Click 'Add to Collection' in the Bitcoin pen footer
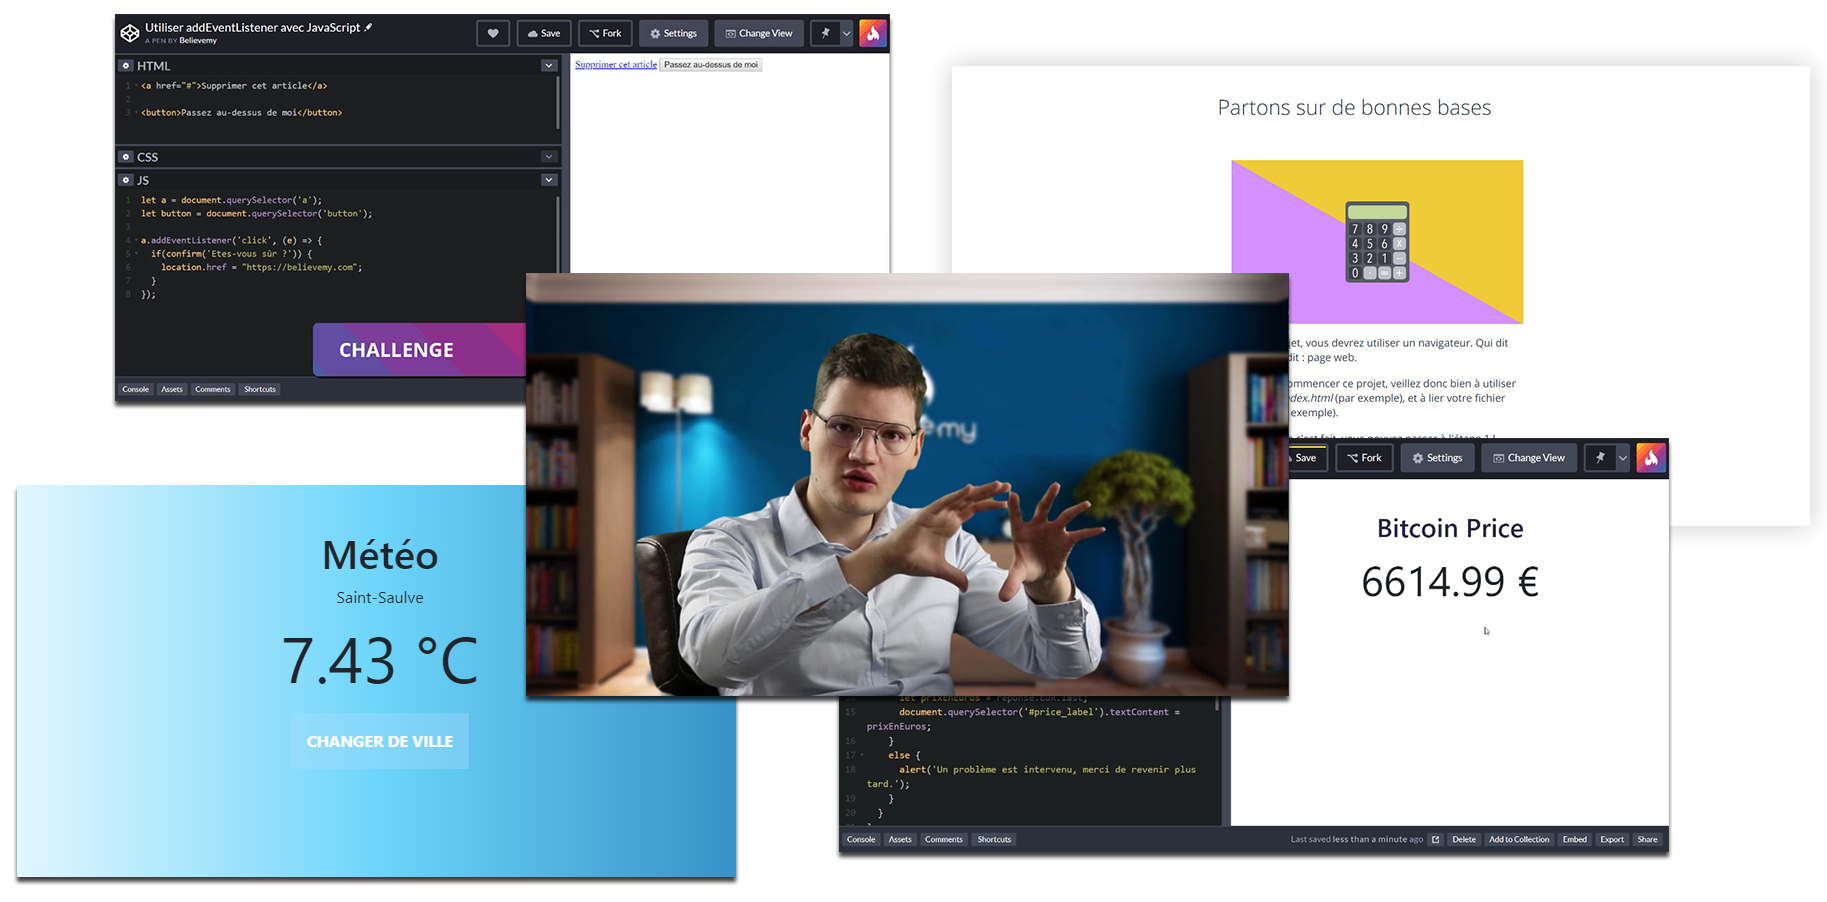This screenshot has width=1827, height=902. [1519, 839]
